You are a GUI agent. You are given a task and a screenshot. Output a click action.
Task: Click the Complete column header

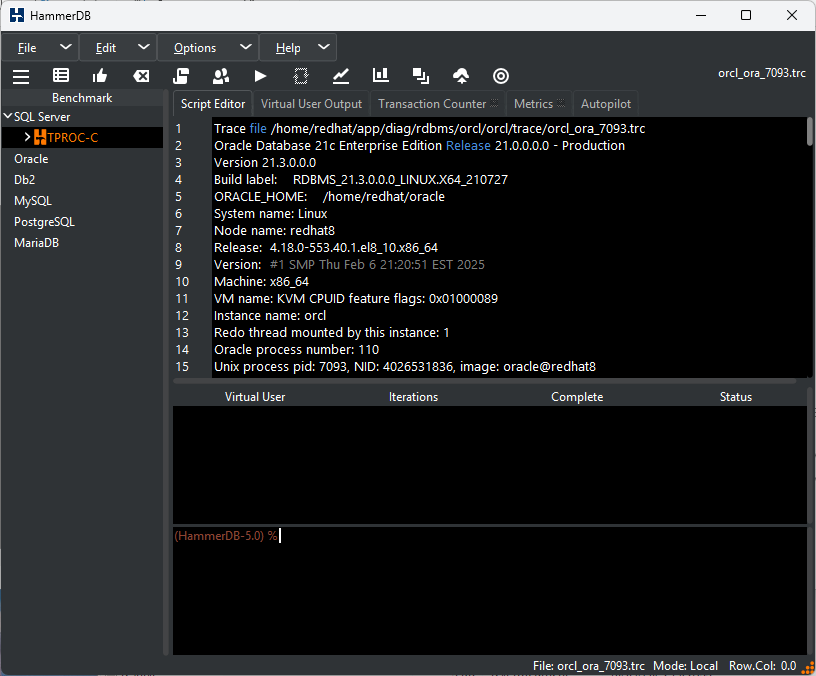pyautogui.click(x=577, y=397)
